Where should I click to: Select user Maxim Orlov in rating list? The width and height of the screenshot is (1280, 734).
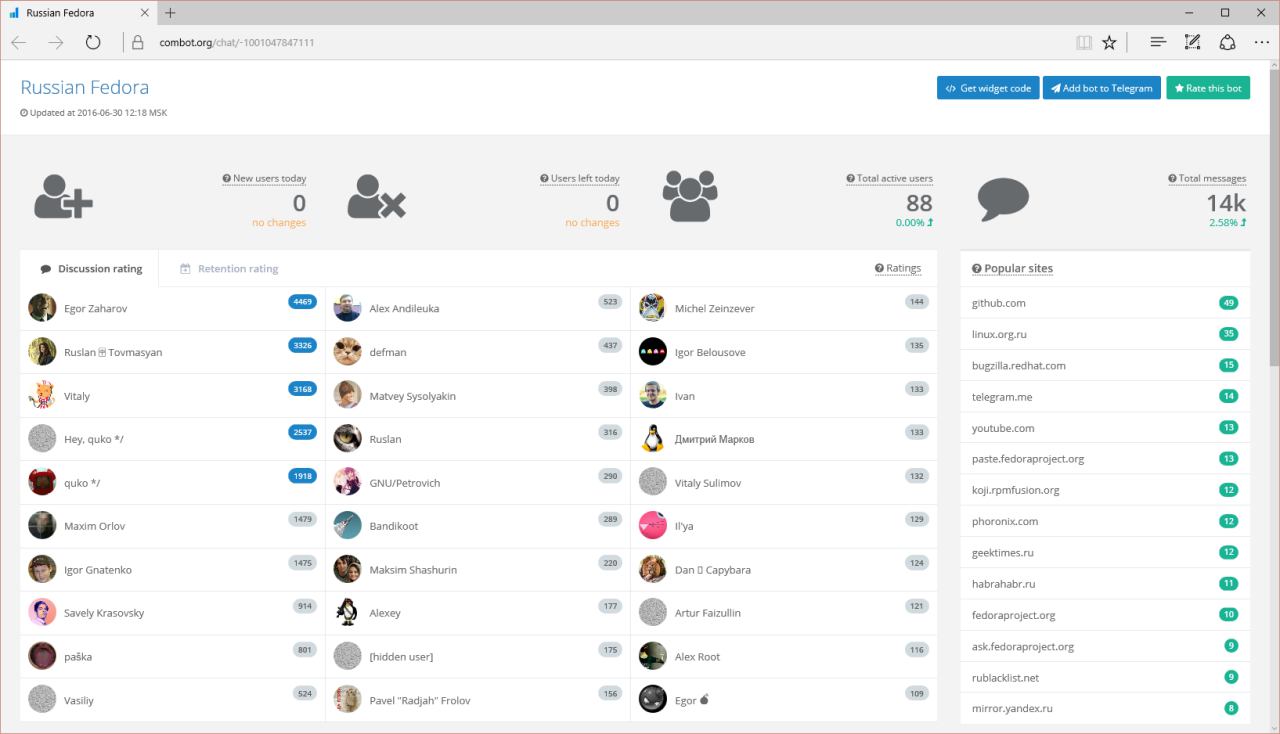[173, 526]
